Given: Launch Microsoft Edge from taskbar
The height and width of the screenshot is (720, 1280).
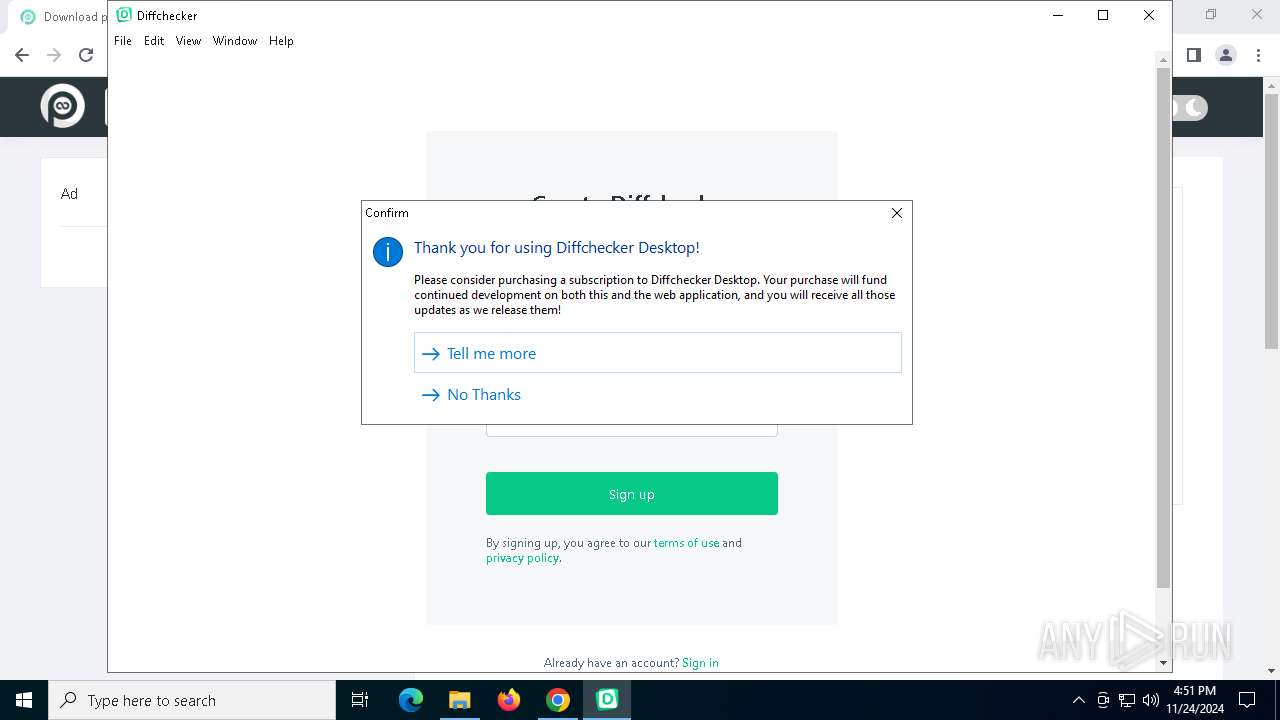Looking at the screenshot, I should (411, 700).
